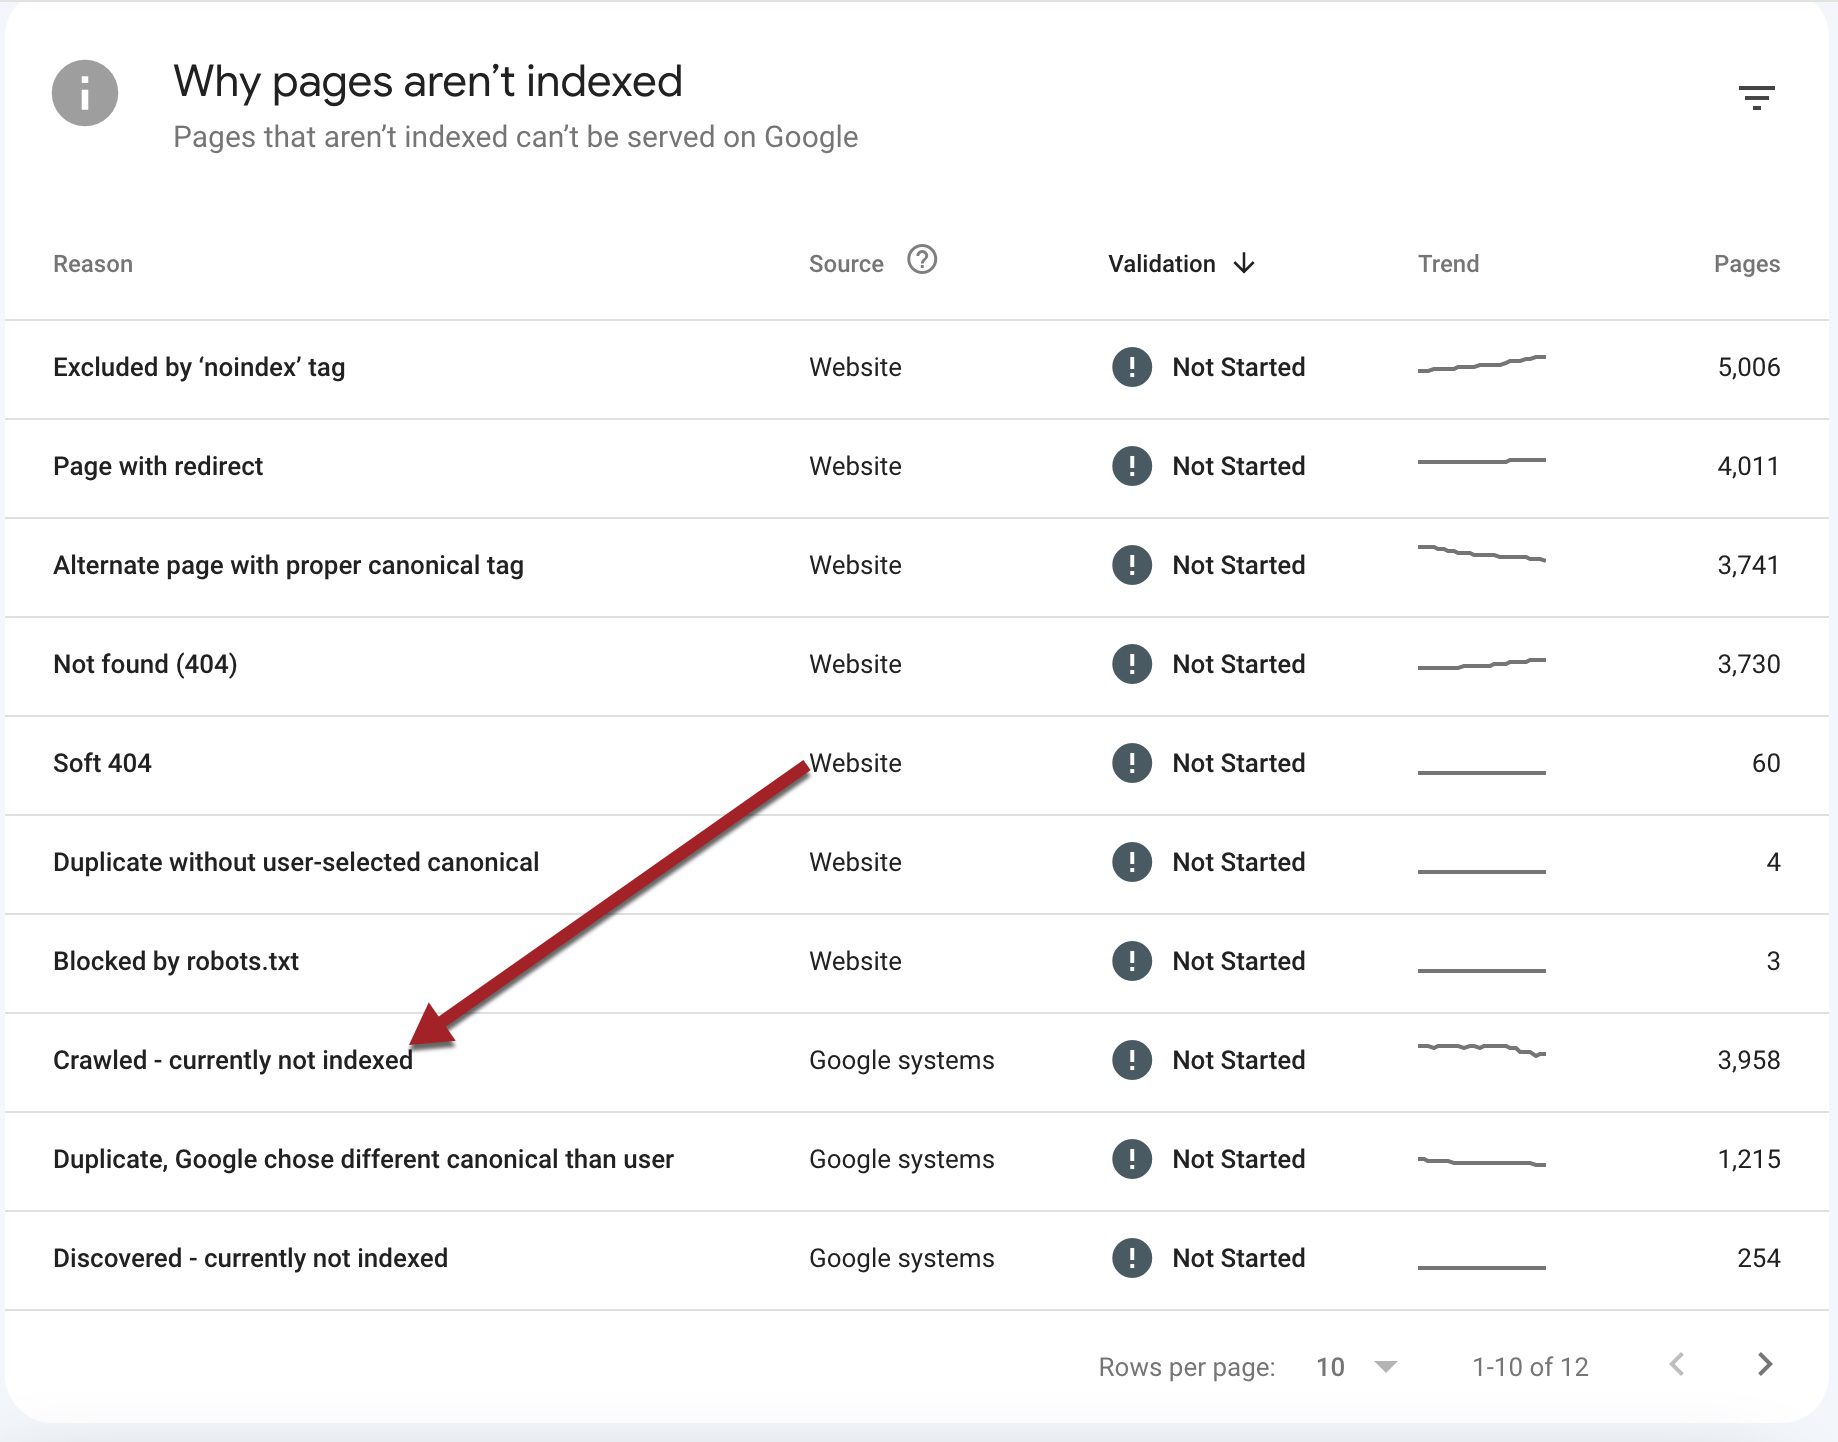Screen dimensions: 1838x1442
Task: Sort by the Validation column header
Action: pos(1161,264)
